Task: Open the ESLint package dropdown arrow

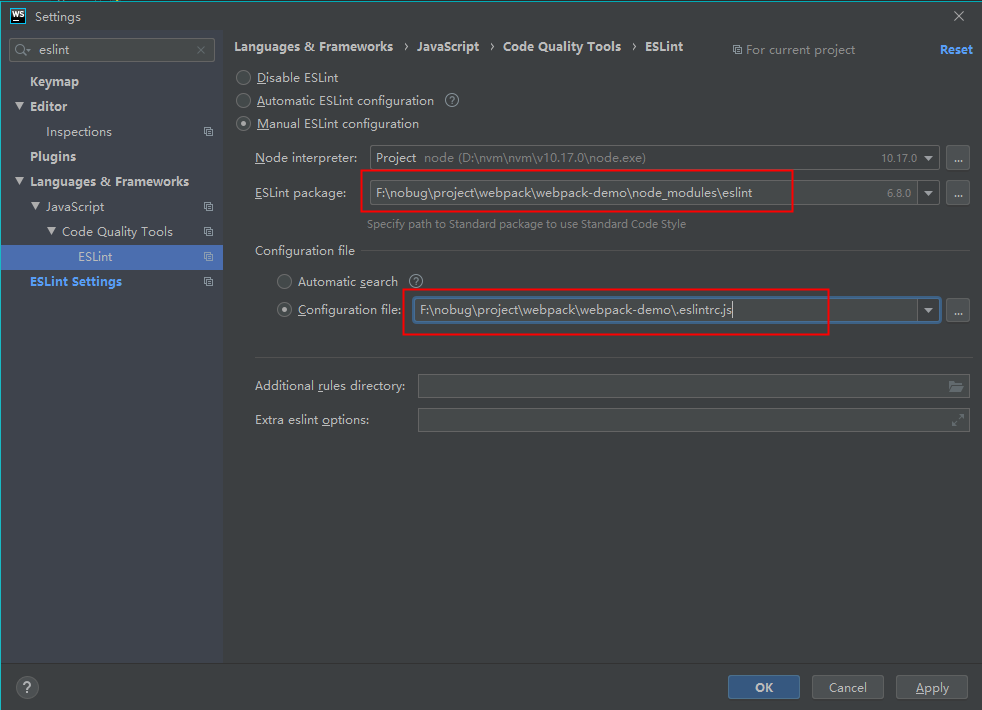Action: (x=928, y=193)
